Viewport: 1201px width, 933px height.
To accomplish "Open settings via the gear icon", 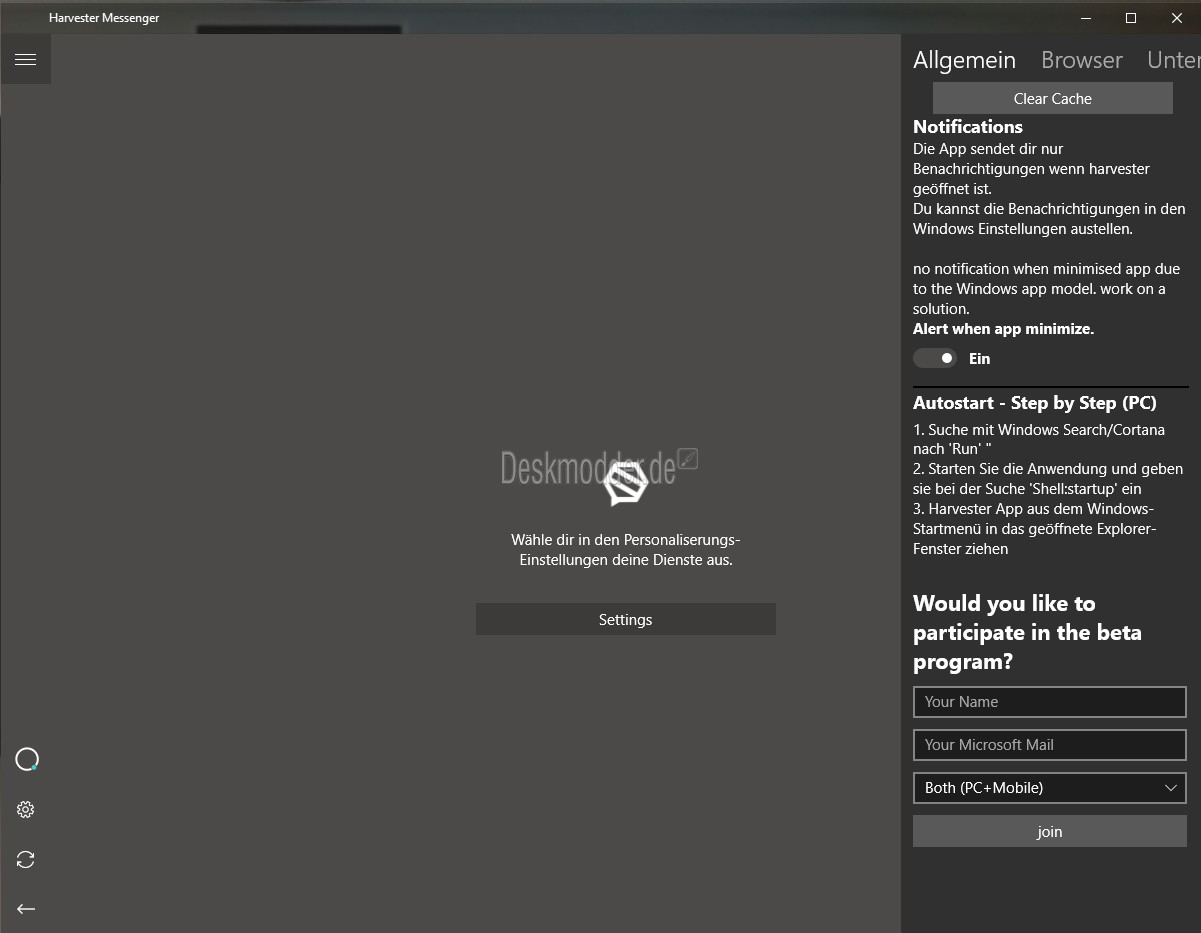I will [26, 810].
